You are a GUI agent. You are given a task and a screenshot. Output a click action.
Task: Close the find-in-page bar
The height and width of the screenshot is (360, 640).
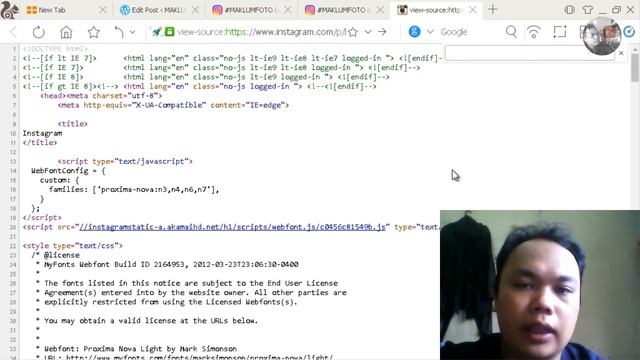point(621,53)
